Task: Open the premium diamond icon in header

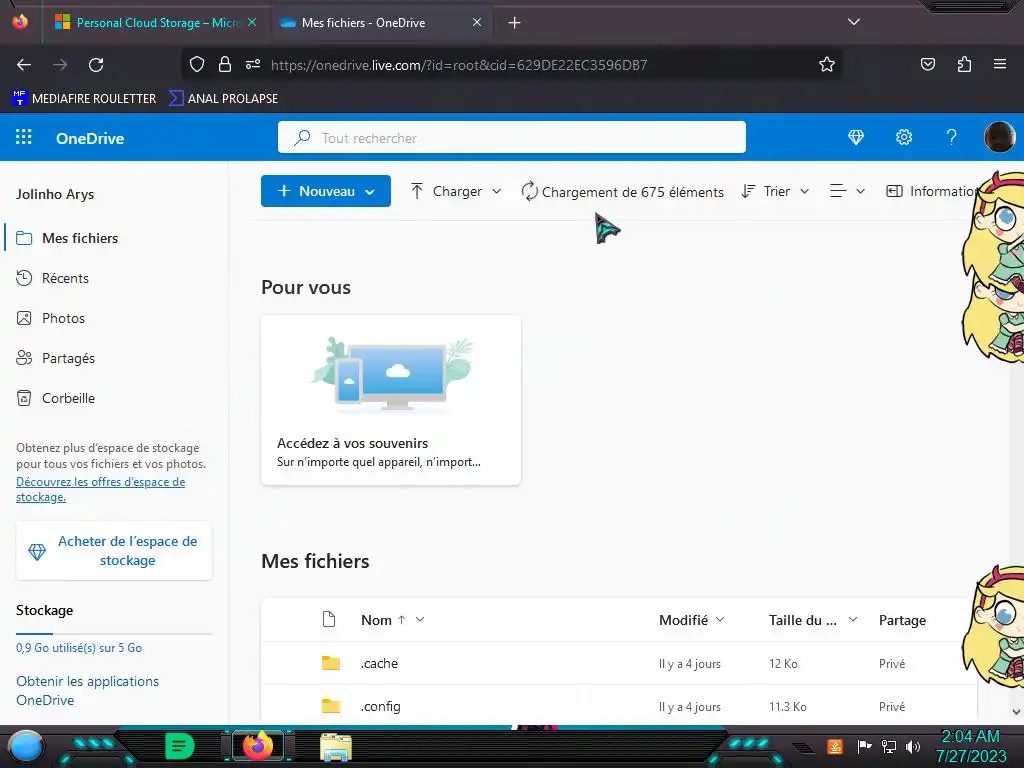Action: tap(856, 137)
